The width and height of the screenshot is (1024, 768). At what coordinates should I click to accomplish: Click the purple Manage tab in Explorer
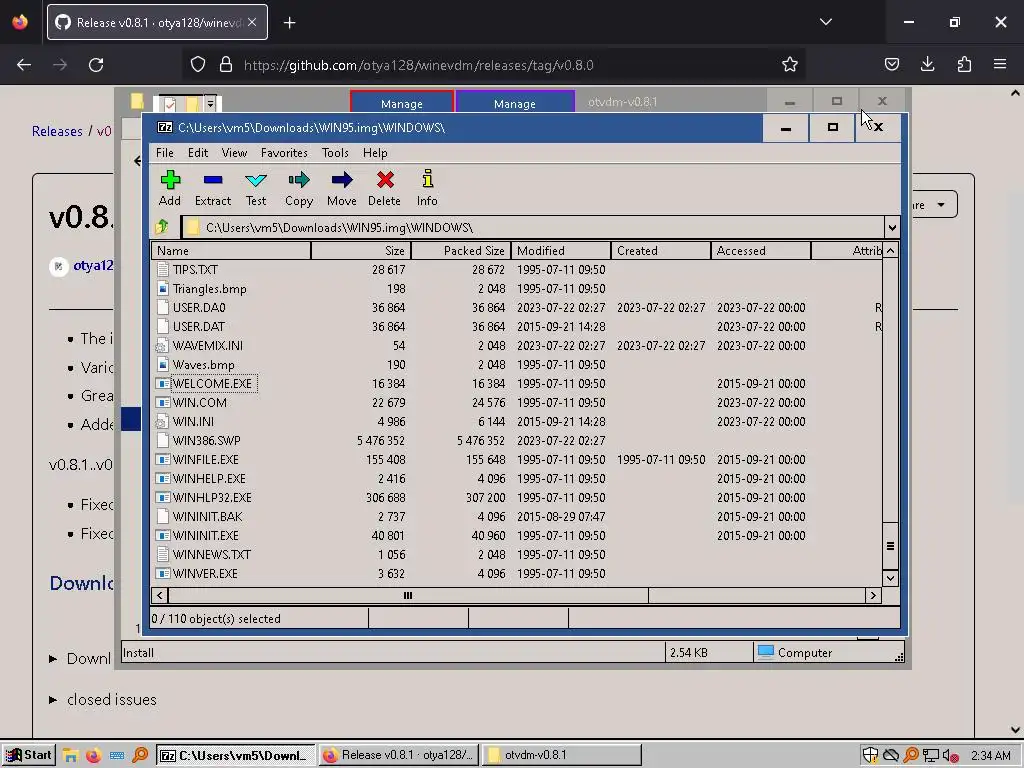click(515, 103)
